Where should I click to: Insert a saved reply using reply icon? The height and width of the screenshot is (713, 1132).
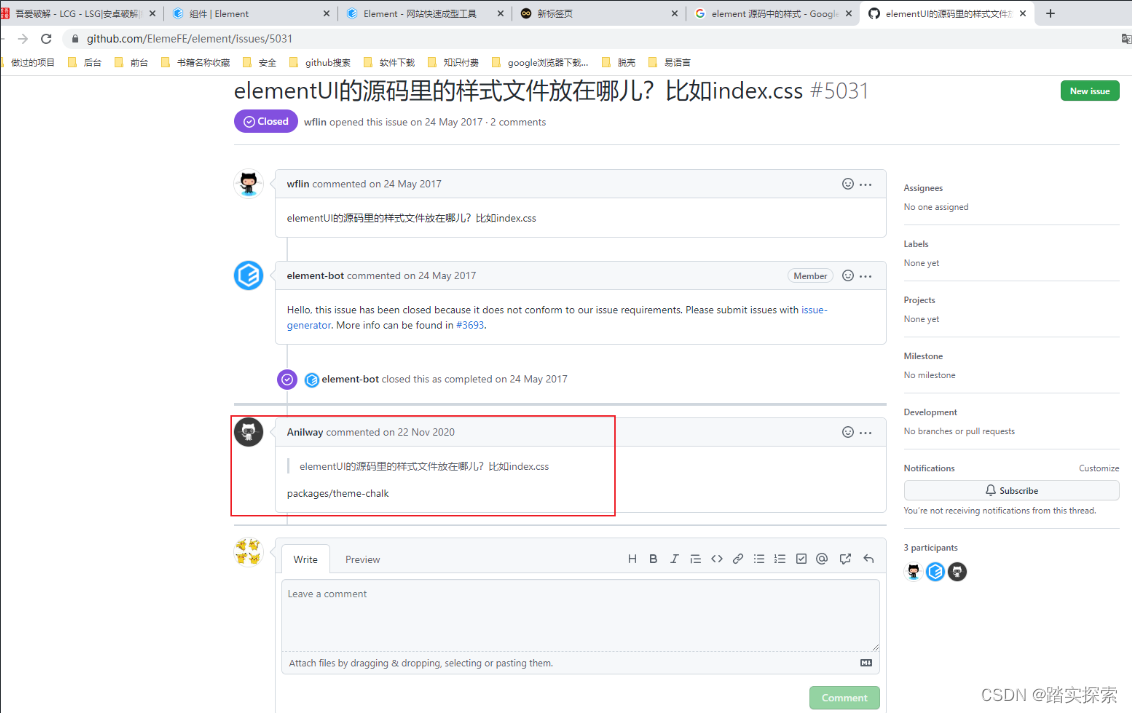[868, 559]
